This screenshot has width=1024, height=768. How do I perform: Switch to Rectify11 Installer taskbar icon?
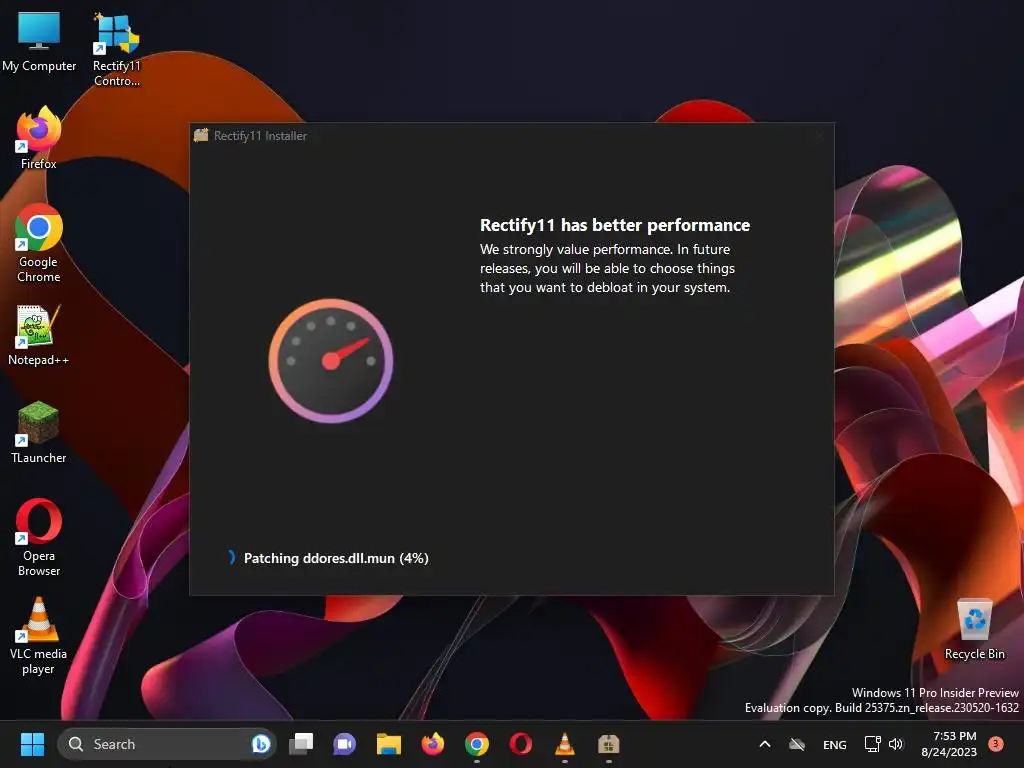(x=609, y=744)
